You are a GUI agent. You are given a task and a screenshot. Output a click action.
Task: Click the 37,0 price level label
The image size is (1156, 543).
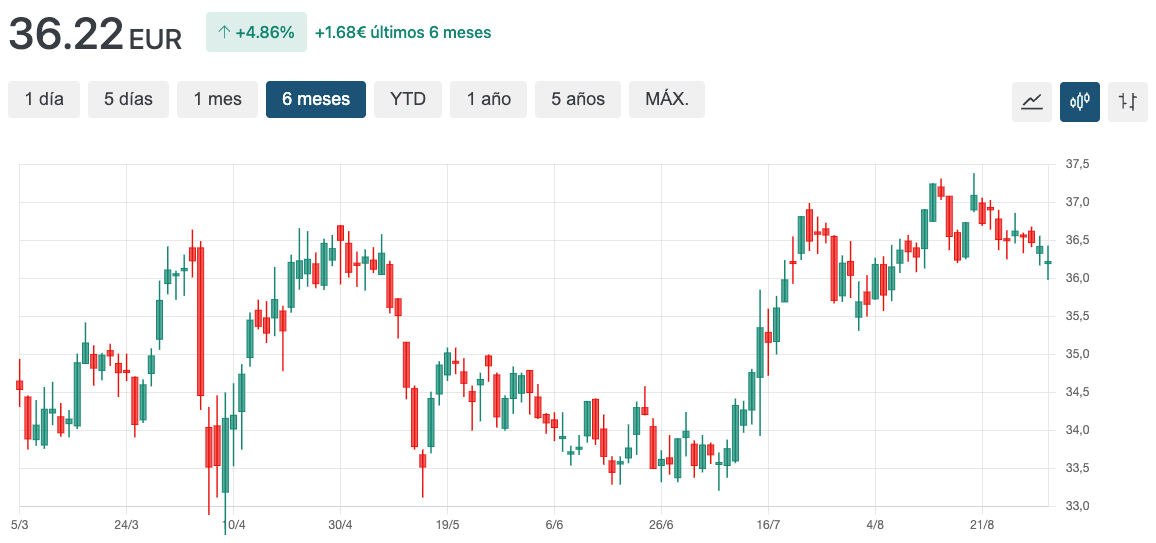tap(1077, 202)
